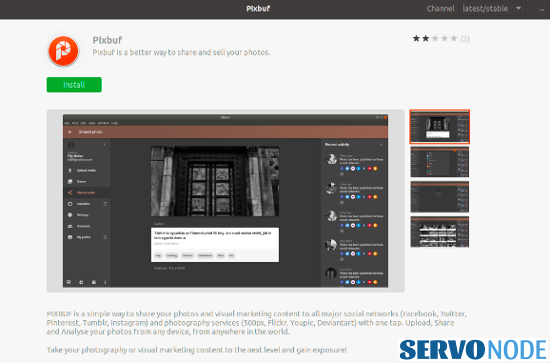Click the Pixbuf title in header bar

pyautogui.click(x=258, y=8)
